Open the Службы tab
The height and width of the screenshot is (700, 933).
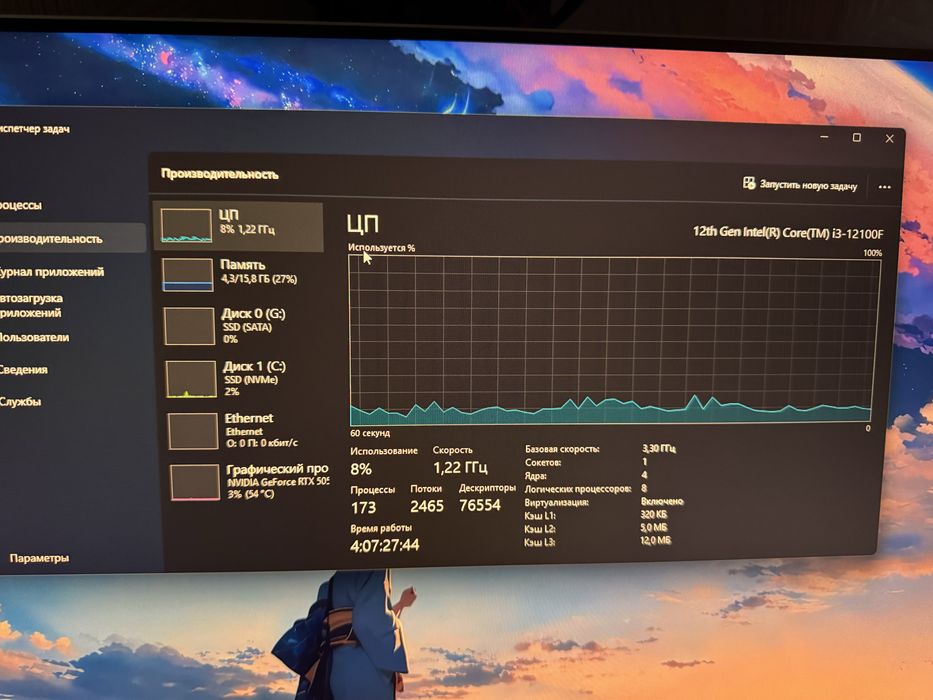(x=20, y=402)
